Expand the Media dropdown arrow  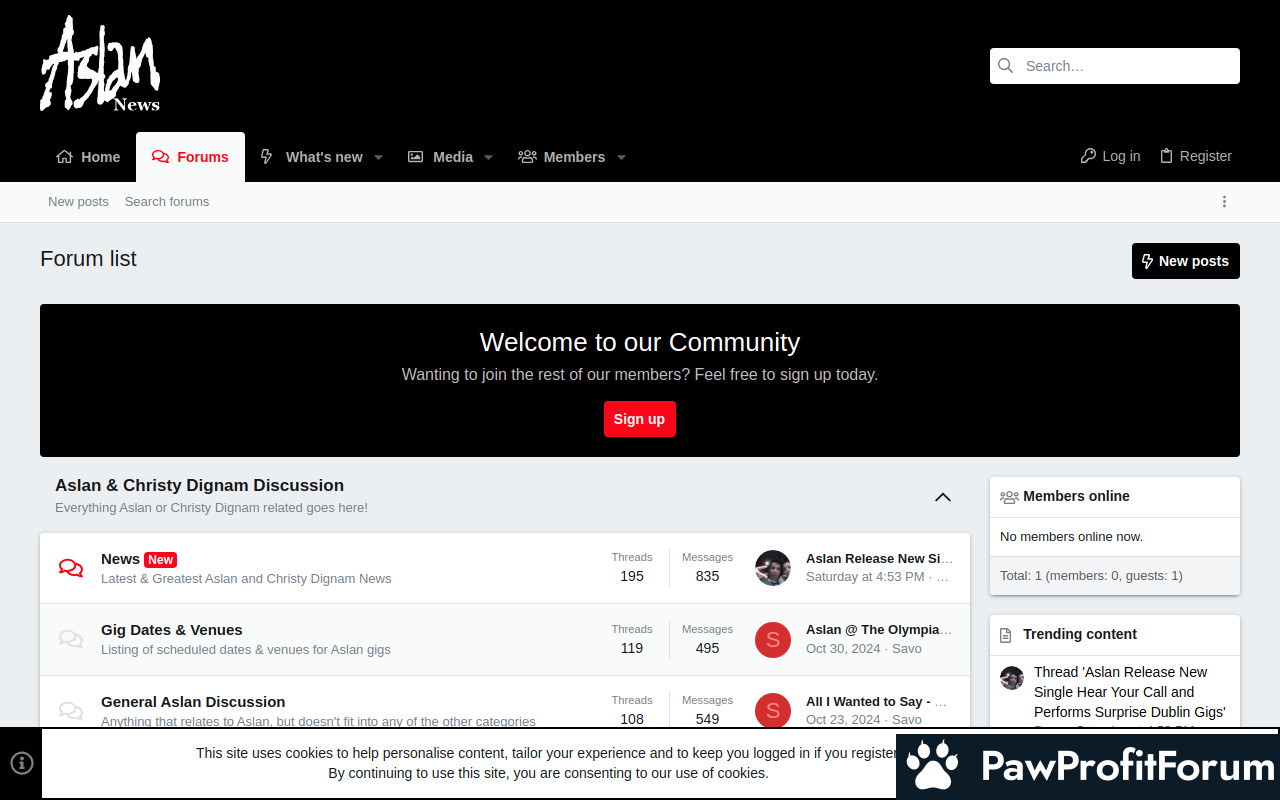(x=489, y=158)
